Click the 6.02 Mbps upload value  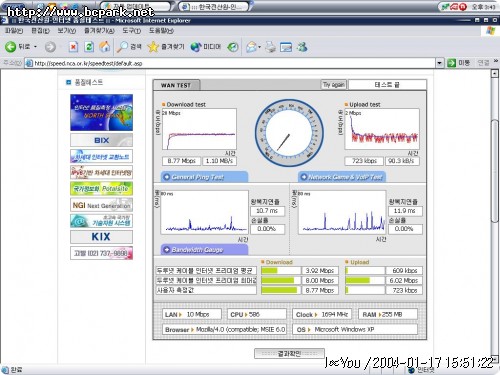click(404, 281)
